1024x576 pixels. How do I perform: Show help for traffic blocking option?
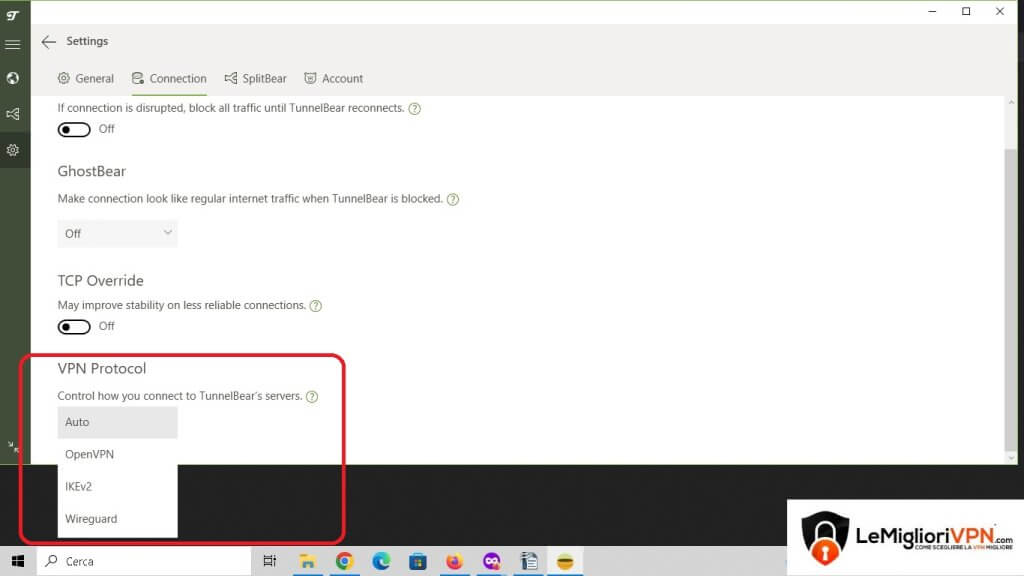415,109
